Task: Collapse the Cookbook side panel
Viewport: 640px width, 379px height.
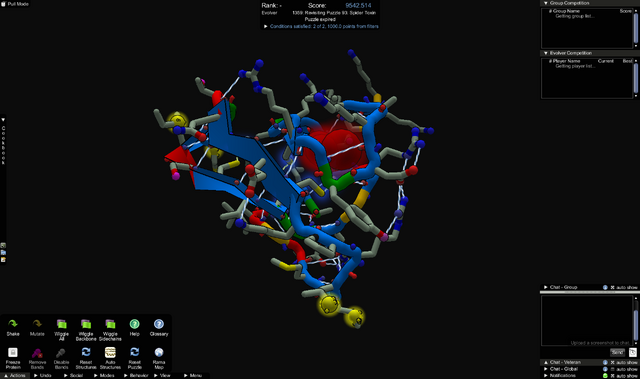Action: (3, 120)
